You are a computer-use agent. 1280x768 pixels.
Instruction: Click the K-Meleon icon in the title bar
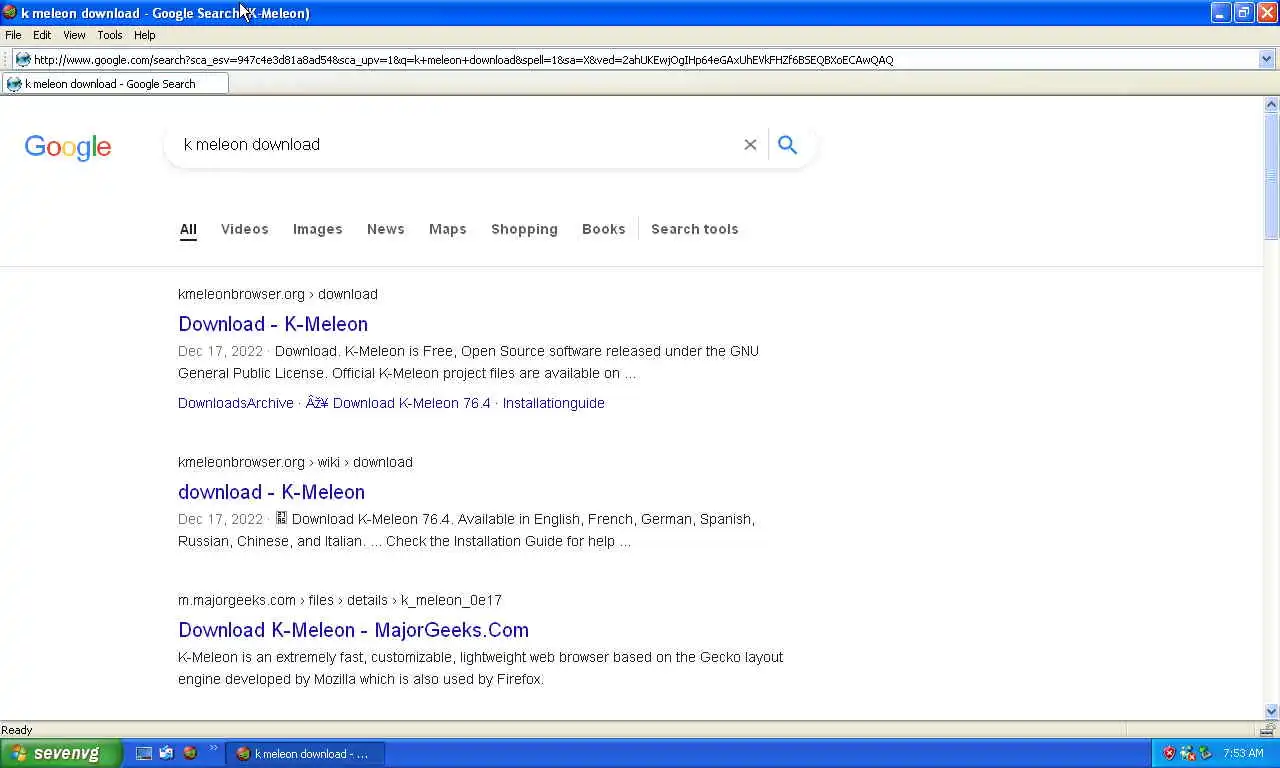(9, 12)
